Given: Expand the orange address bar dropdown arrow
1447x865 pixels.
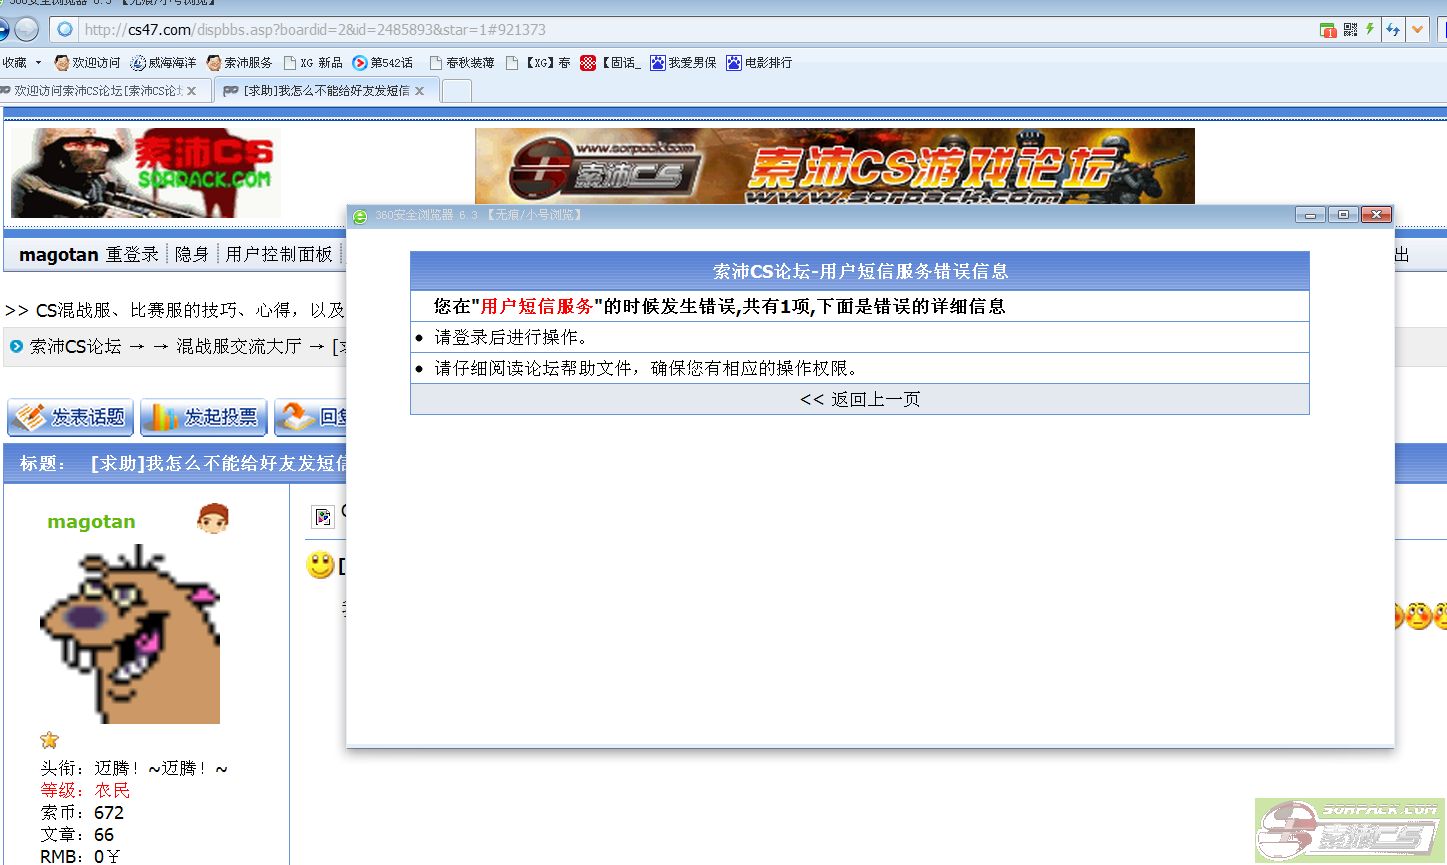Looking at the screenshot, I should [x=1417, y=30].
